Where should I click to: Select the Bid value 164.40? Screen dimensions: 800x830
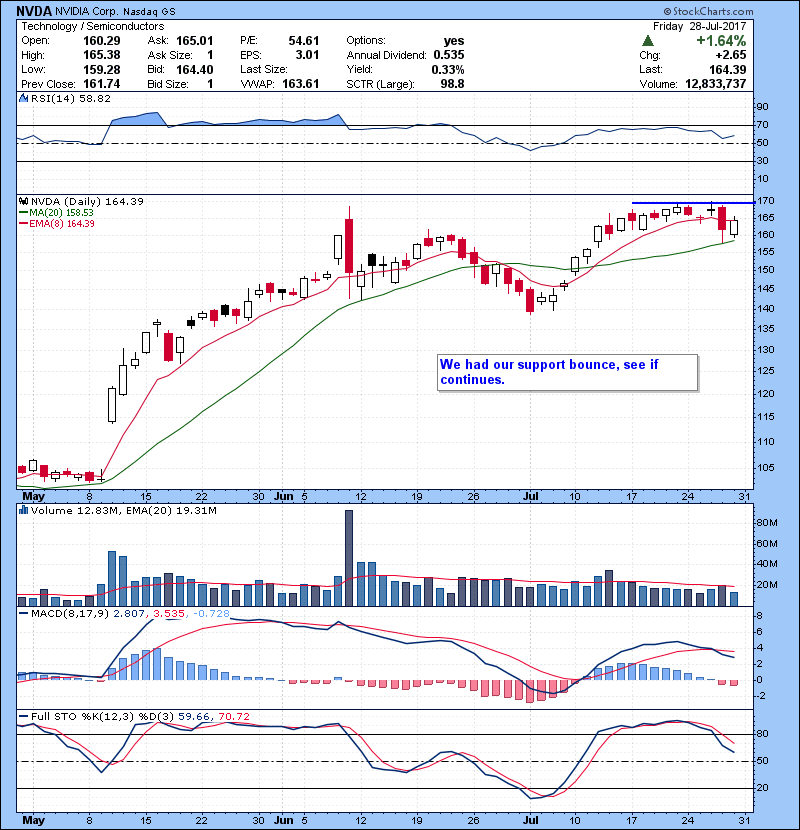[x=194, y=70]
